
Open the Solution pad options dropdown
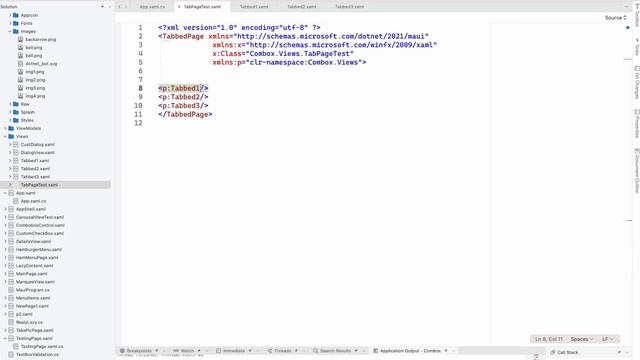click(102, 7)
